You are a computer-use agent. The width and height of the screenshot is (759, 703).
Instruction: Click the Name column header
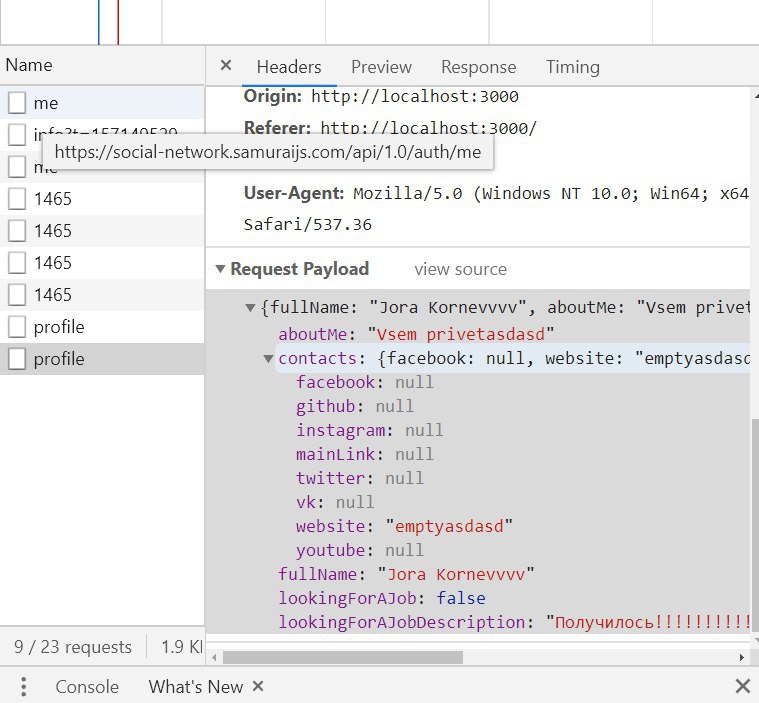coord(29,65)
